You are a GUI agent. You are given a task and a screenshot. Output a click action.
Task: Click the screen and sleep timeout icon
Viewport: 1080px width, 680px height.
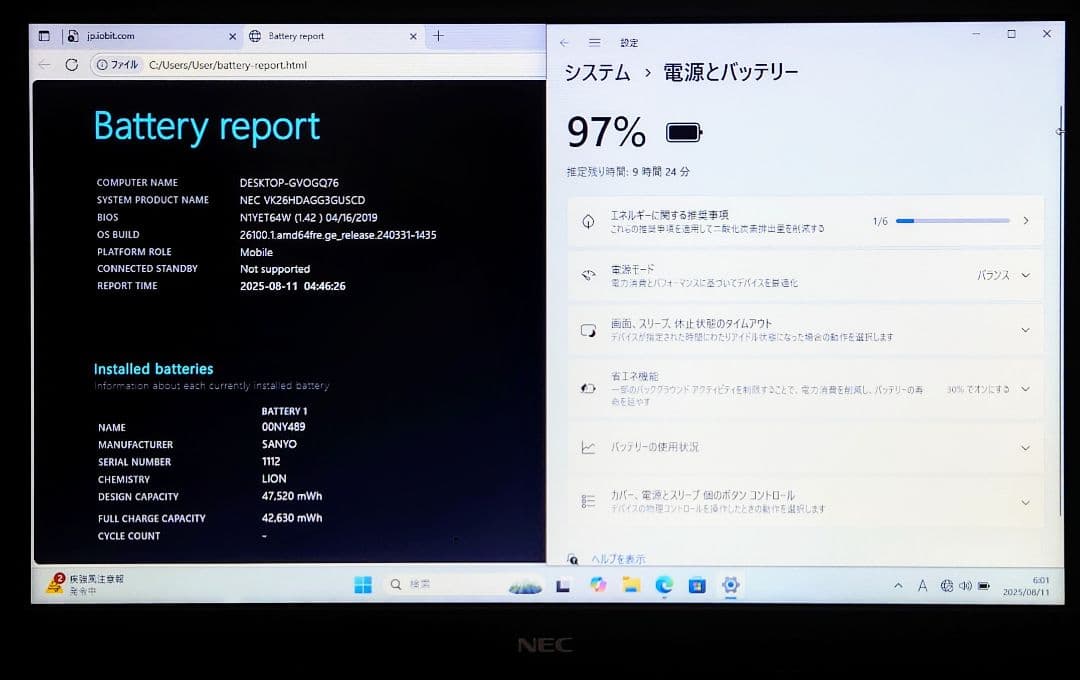pos(591,331)
